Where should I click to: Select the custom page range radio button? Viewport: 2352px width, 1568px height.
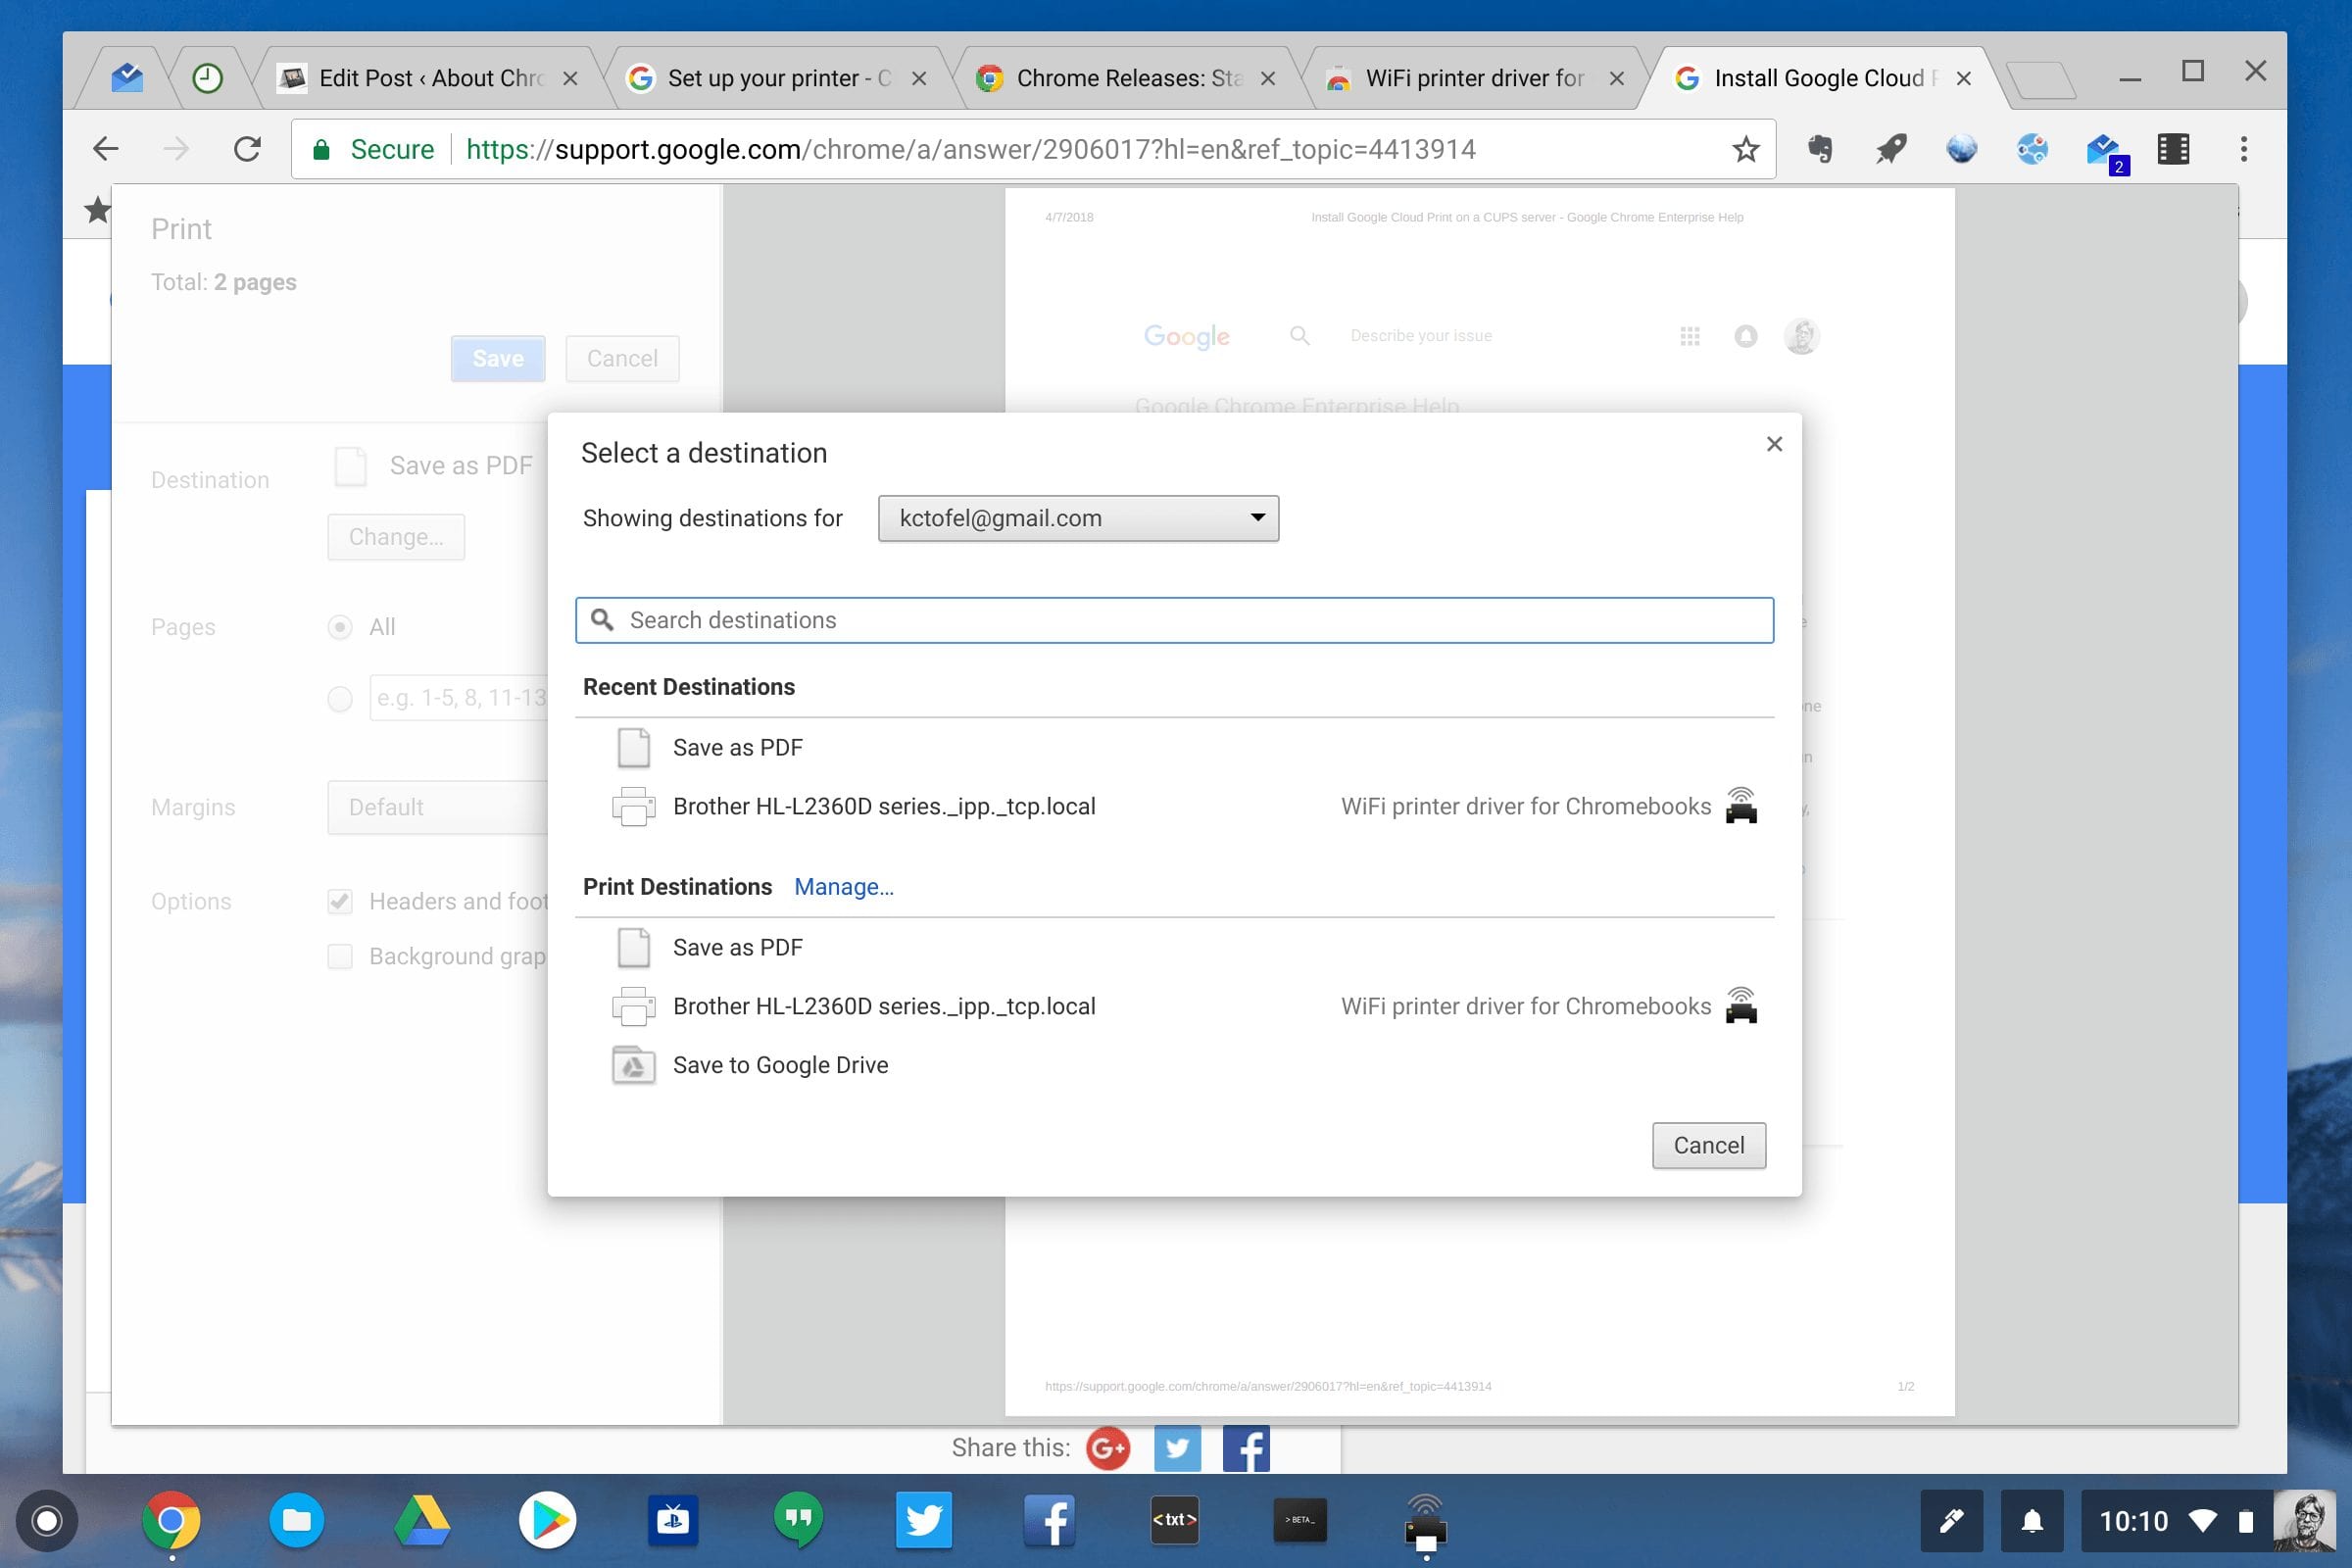tap(340, 699)
